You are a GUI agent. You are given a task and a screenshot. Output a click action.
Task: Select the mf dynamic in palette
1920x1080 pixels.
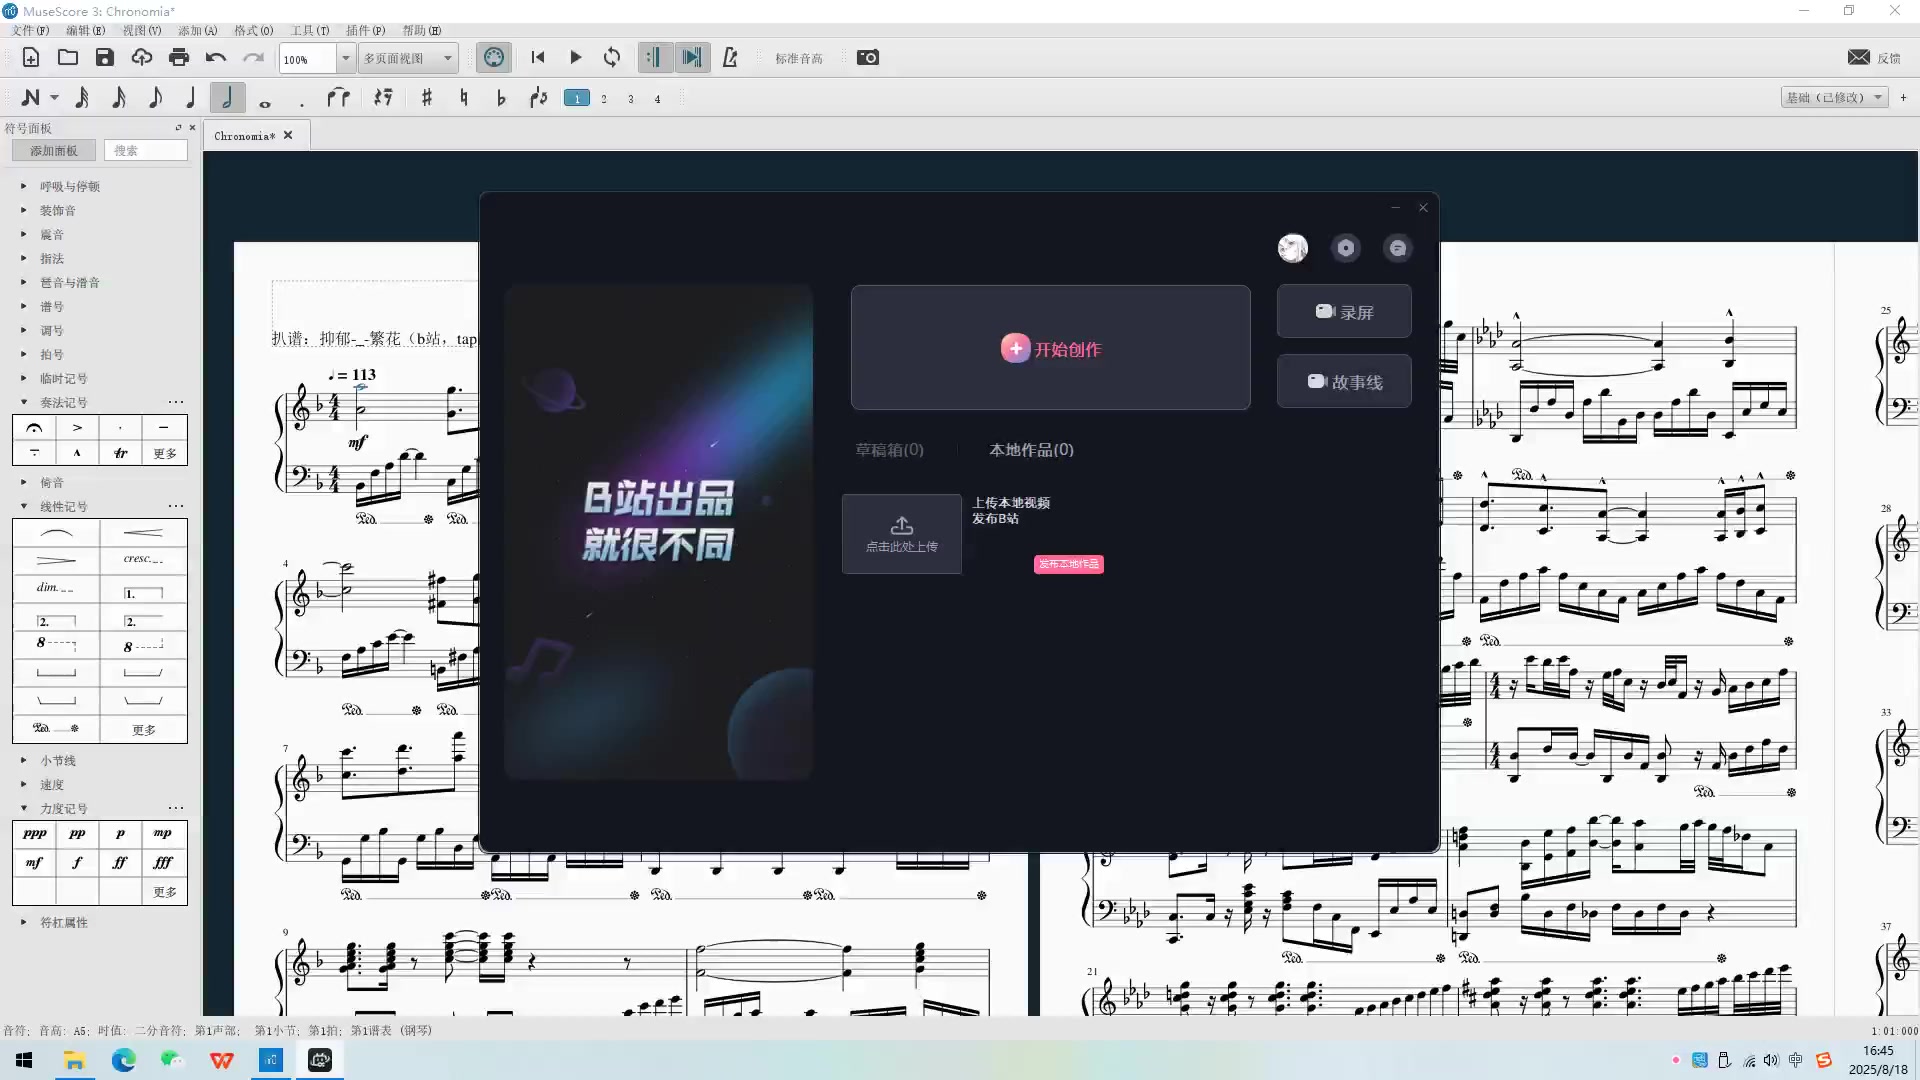(34, 862)
